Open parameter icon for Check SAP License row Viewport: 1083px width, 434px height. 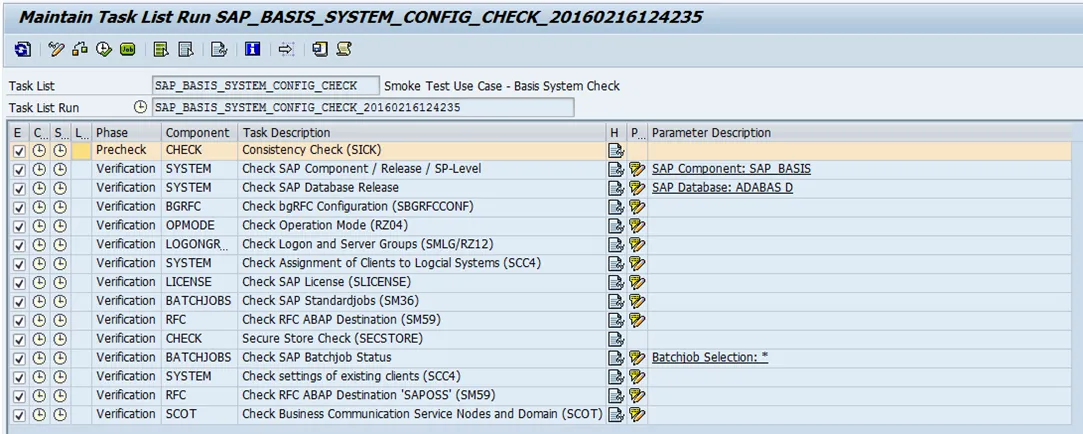[636, 282]
